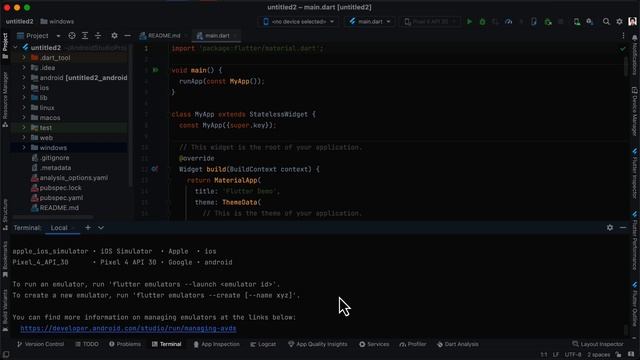Click the select opened file target icon

72,36
